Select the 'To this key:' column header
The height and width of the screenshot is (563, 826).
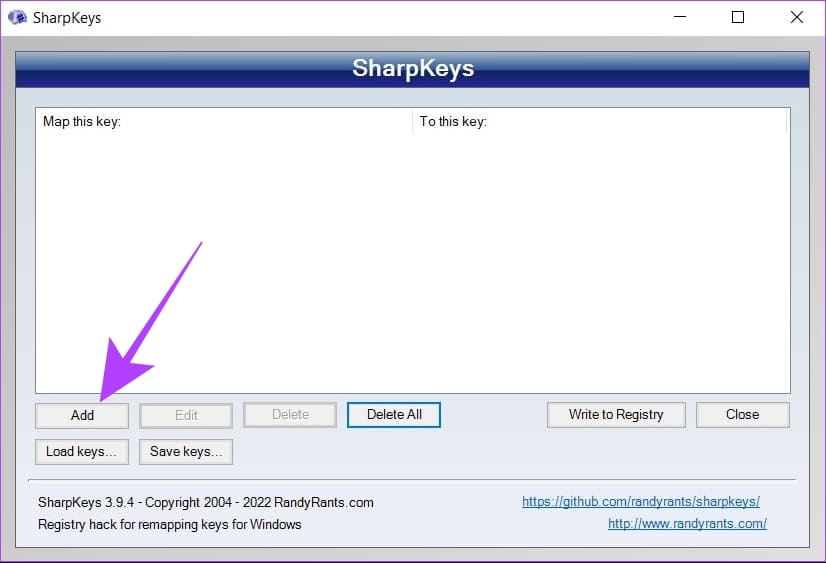pos(599,122)
